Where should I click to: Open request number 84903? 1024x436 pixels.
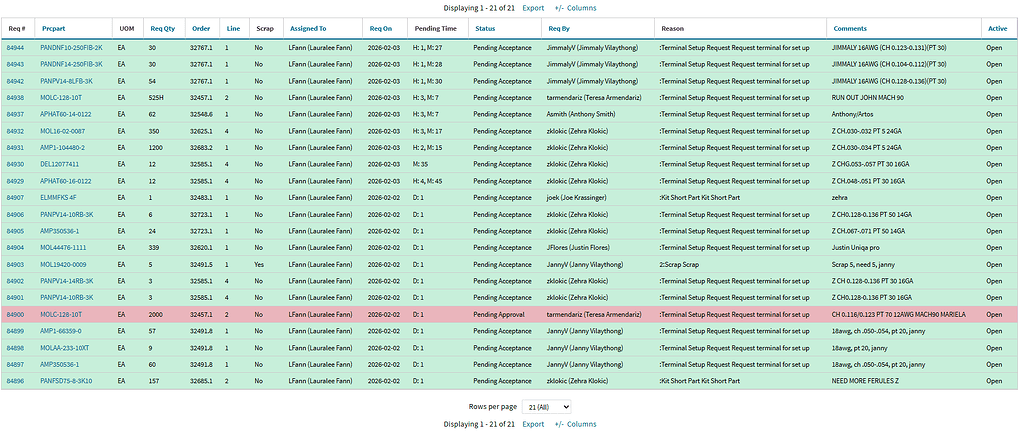tap(16, 264)
